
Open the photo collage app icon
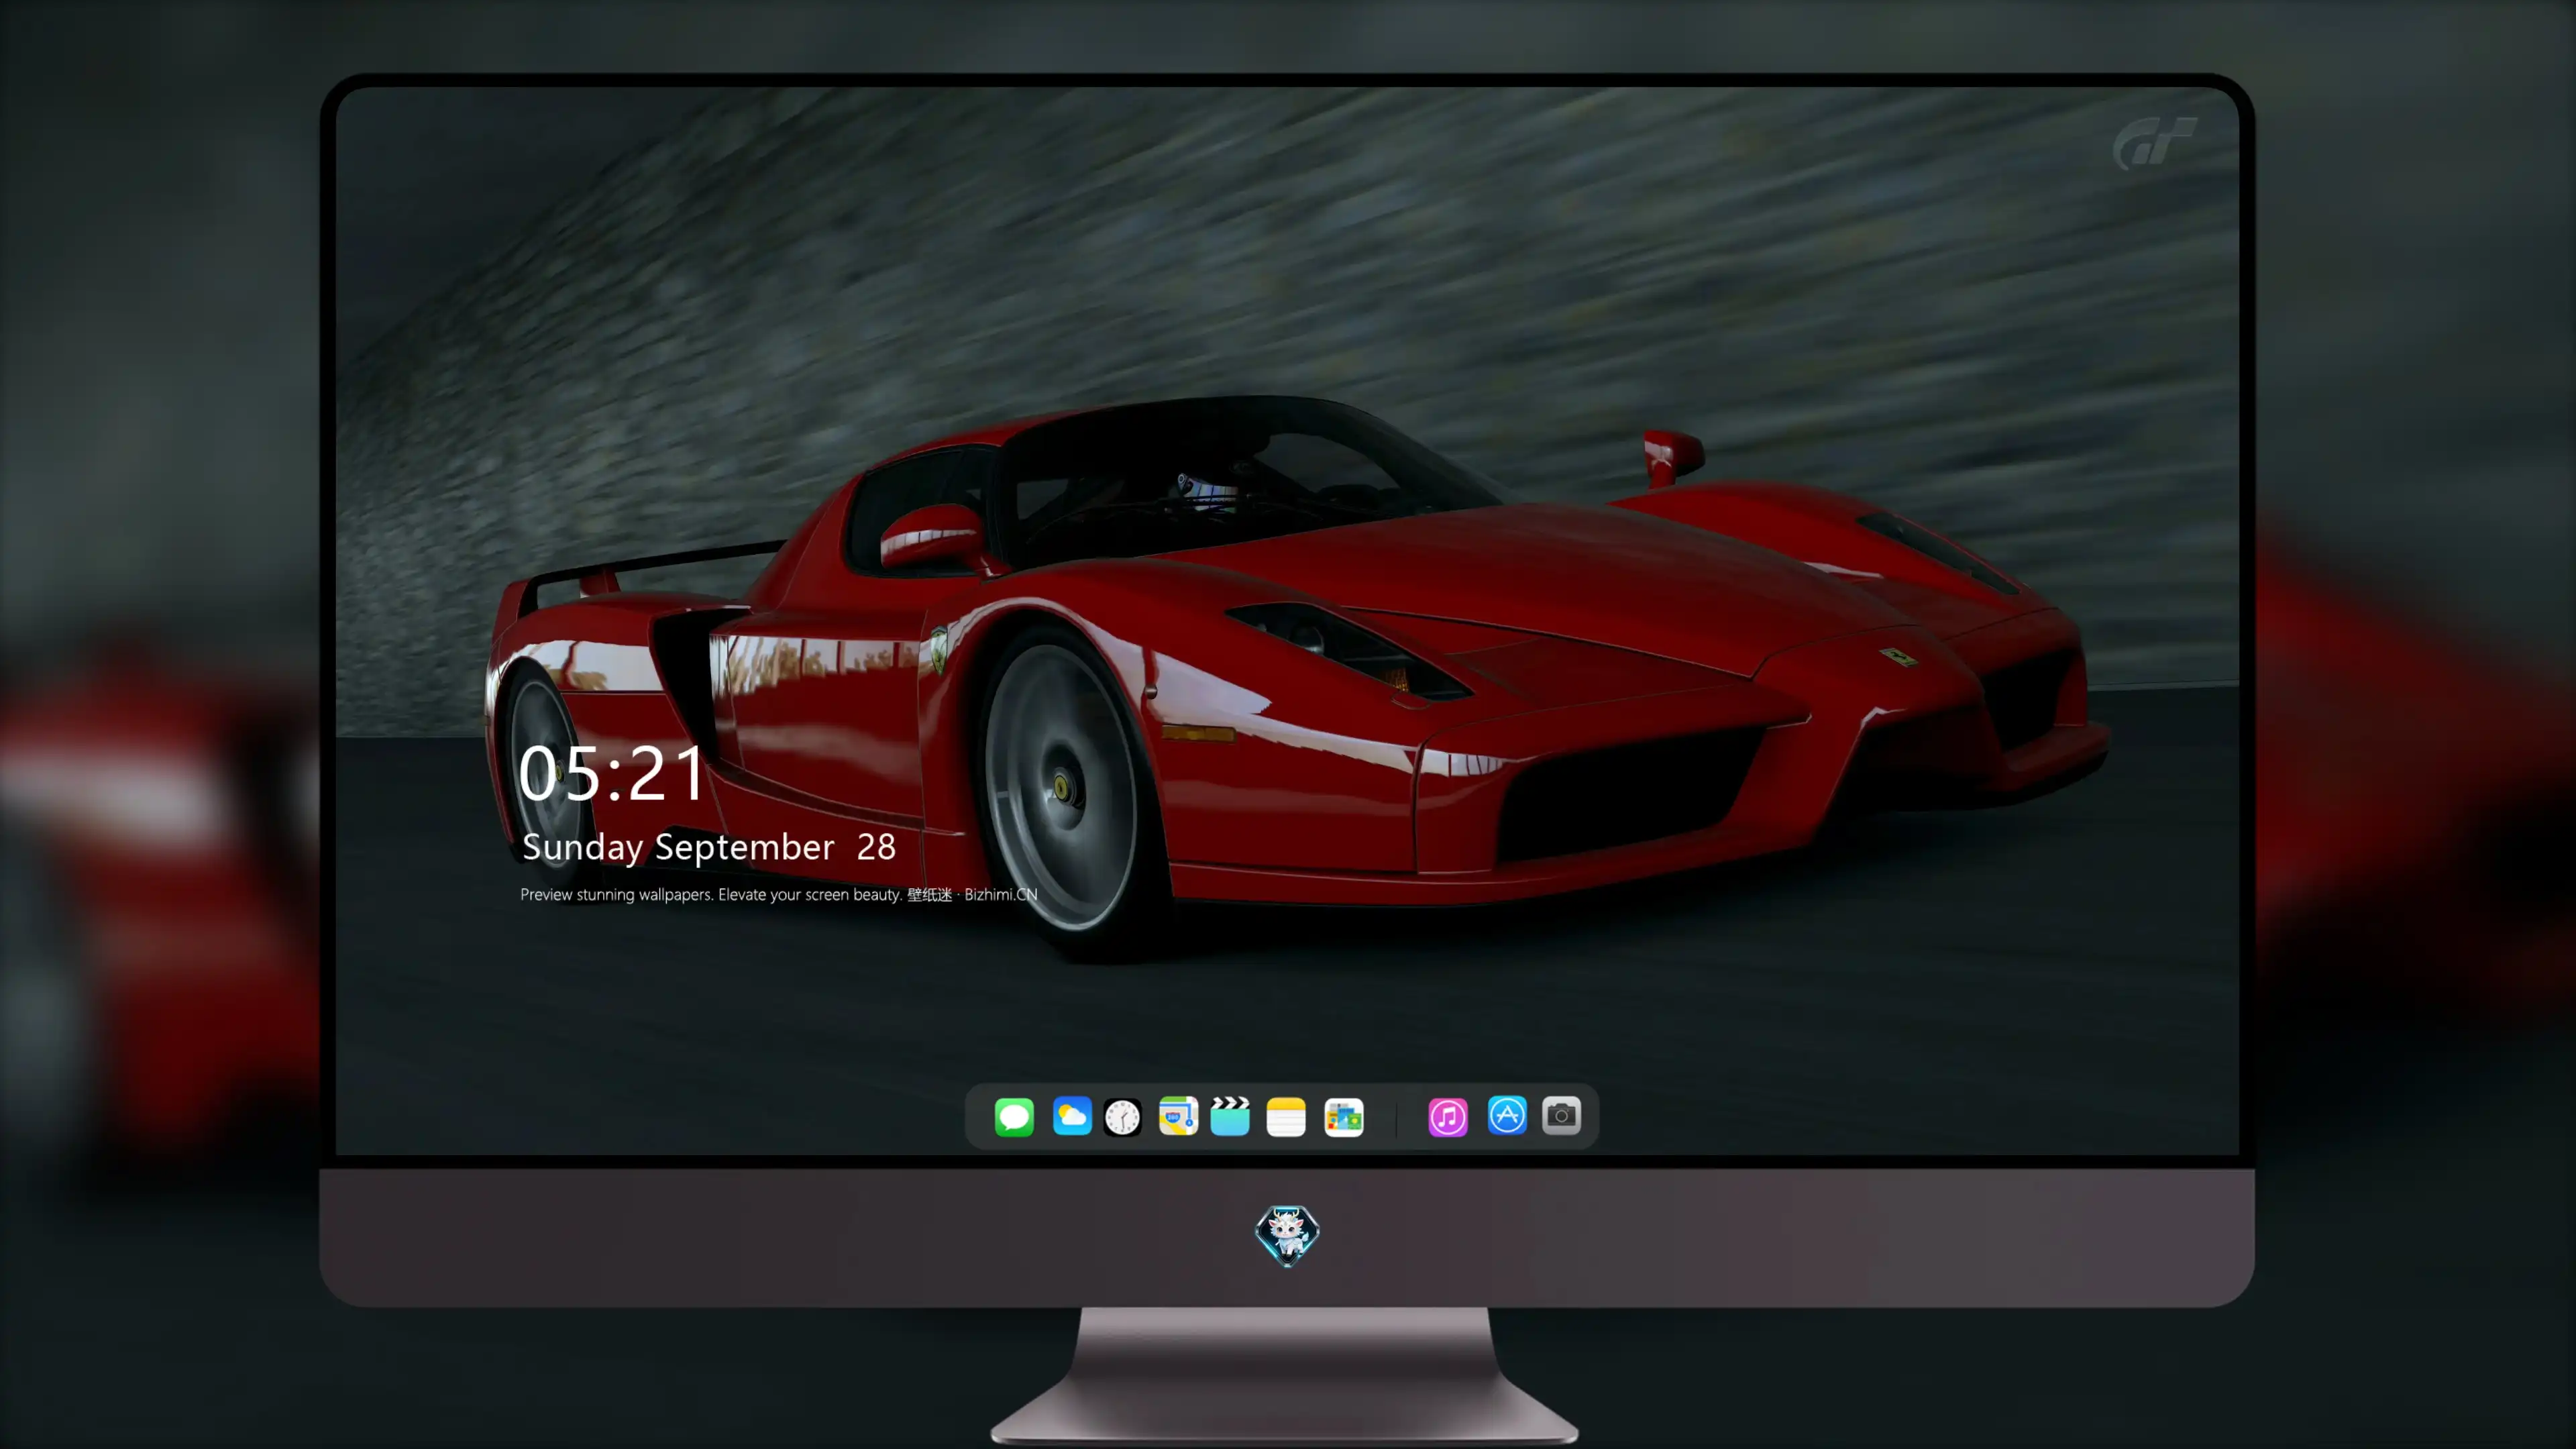(x=1343, y=1116)
